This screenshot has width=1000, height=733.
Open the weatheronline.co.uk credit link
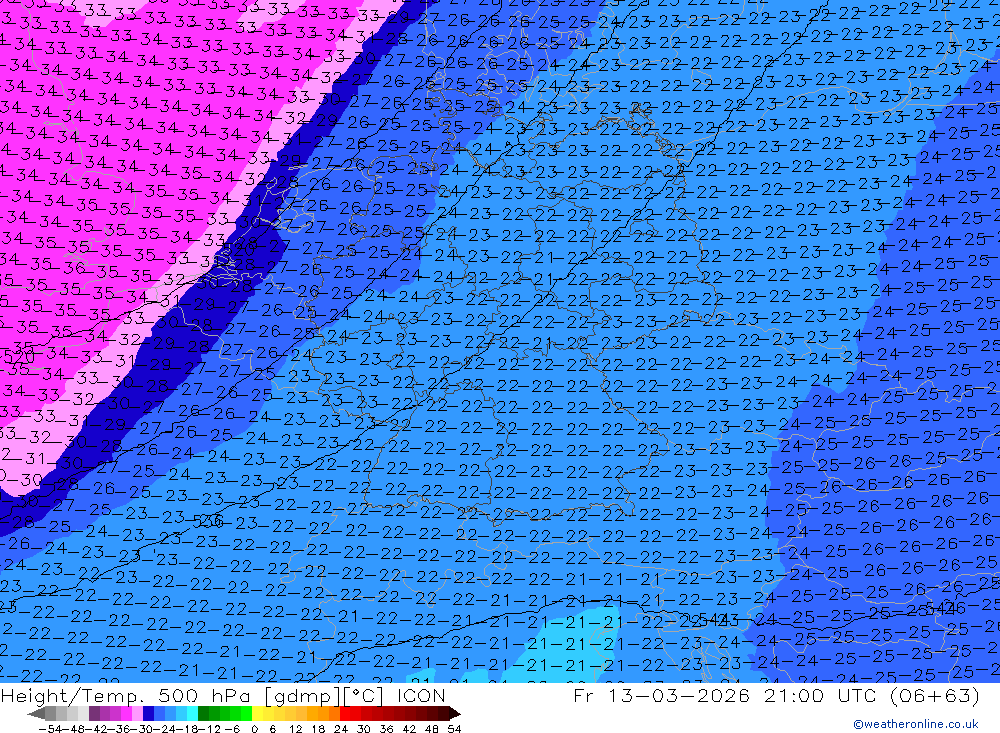pos(916,724)
